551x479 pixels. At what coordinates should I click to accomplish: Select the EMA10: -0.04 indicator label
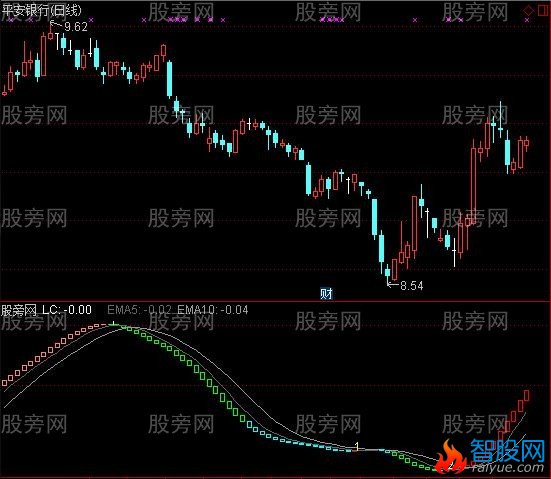click(x=213, y=310)
